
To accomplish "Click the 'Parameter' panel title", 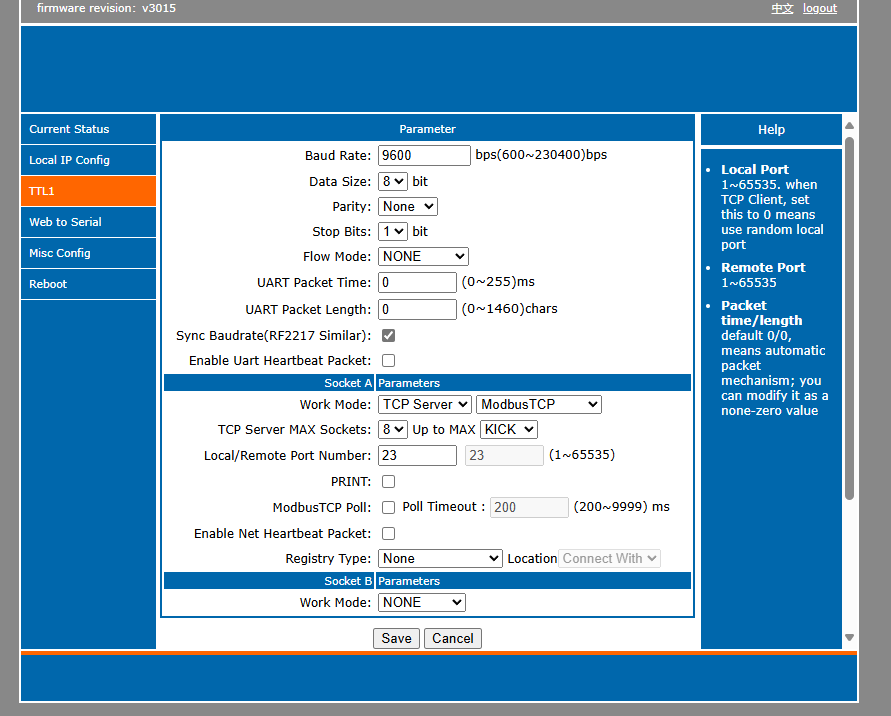I will coord(427,129).
